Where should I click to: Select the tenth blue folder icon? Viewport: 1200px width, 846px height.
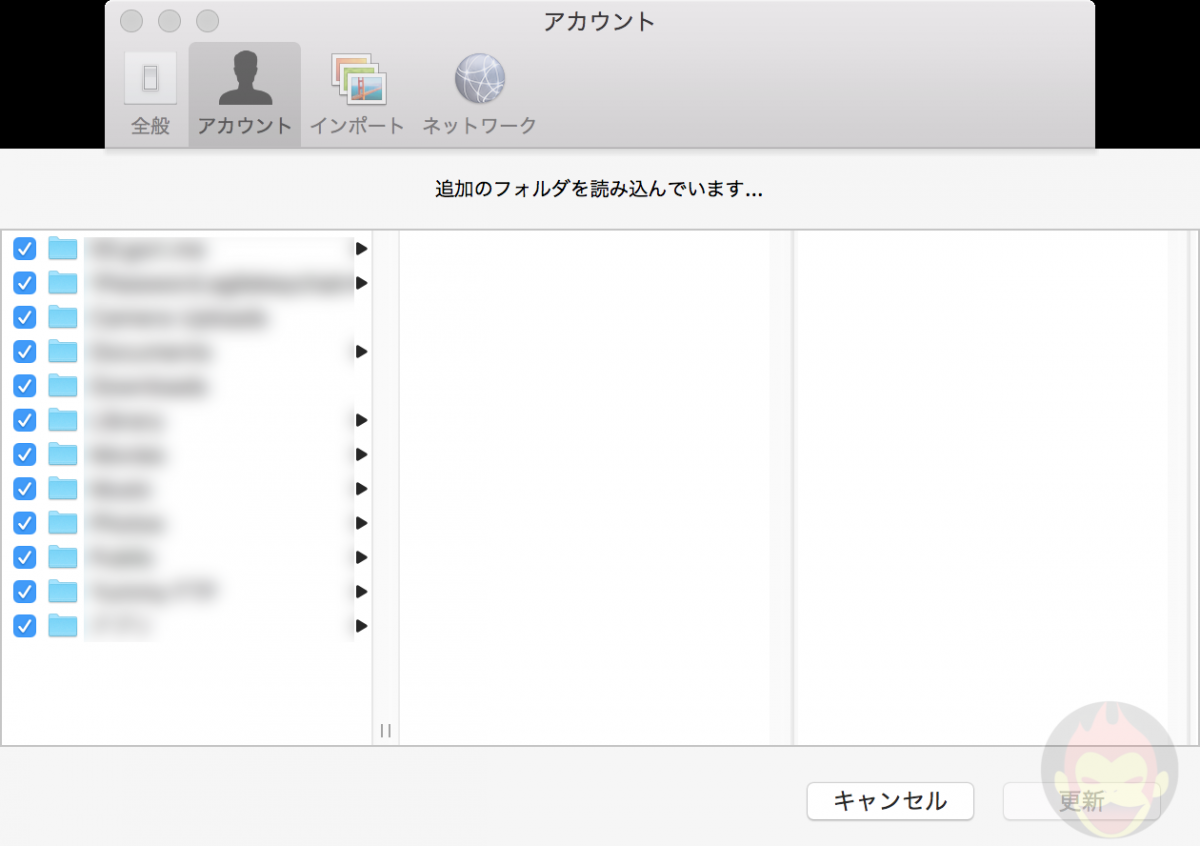pyautogui.click(x=62, y=557)
